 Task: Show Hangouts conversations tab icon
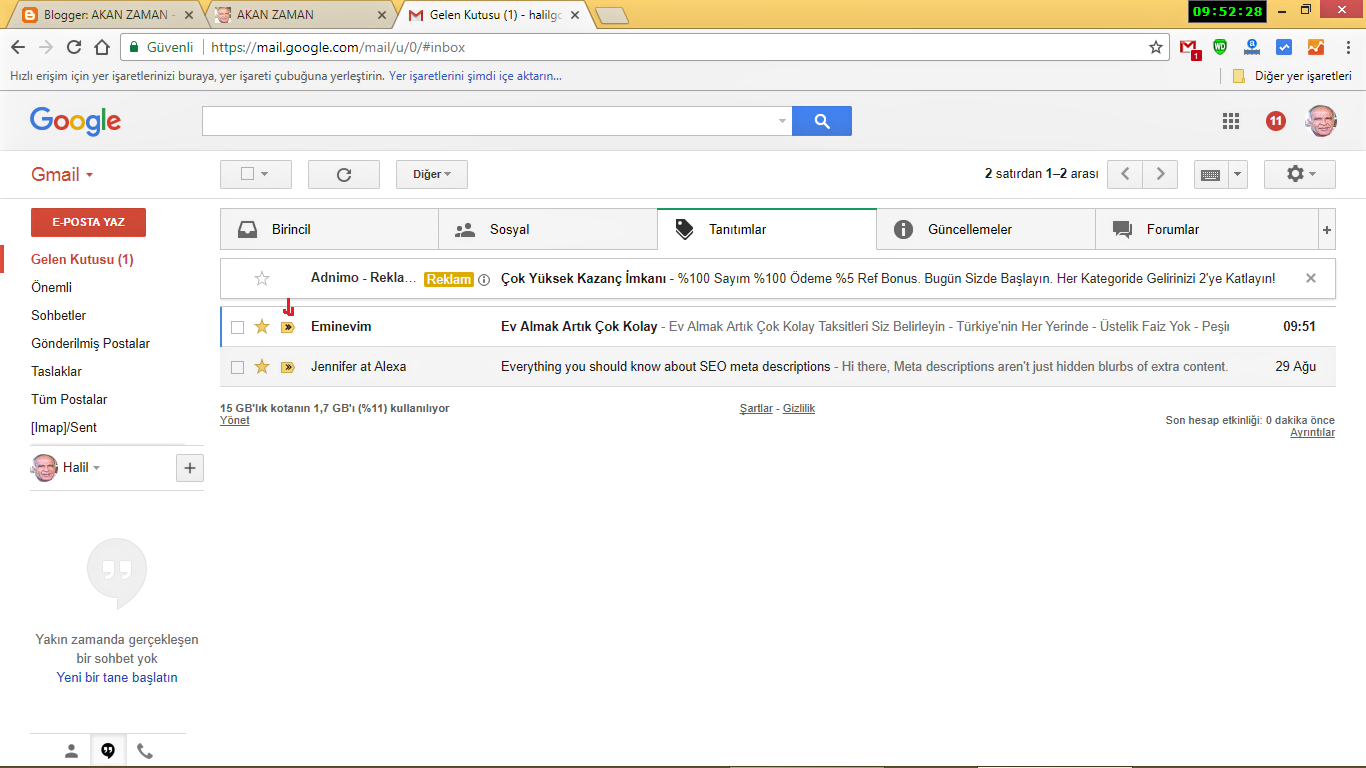pos(108,751)
